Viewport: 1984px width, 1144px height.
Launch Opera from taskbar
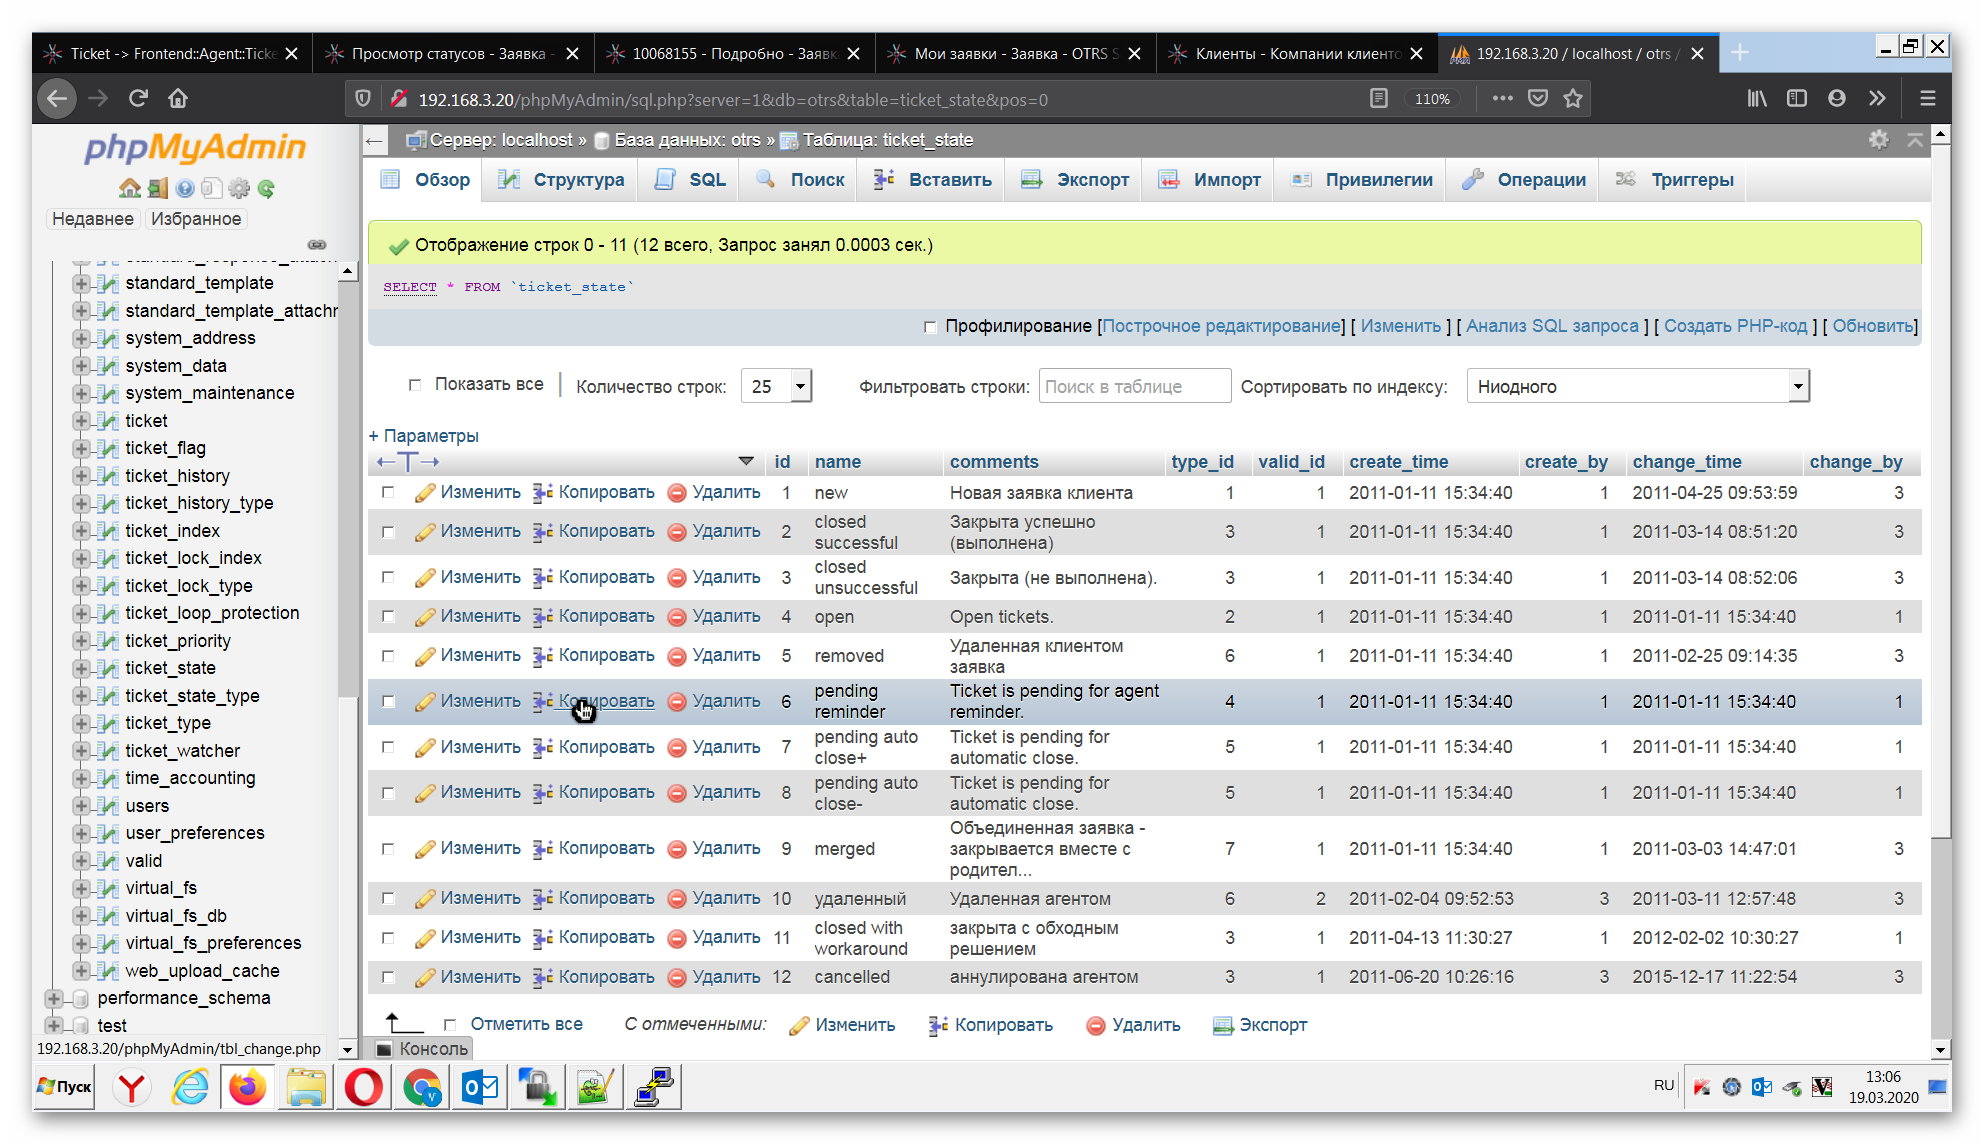pyautogui.click(x=363, y=1087)
